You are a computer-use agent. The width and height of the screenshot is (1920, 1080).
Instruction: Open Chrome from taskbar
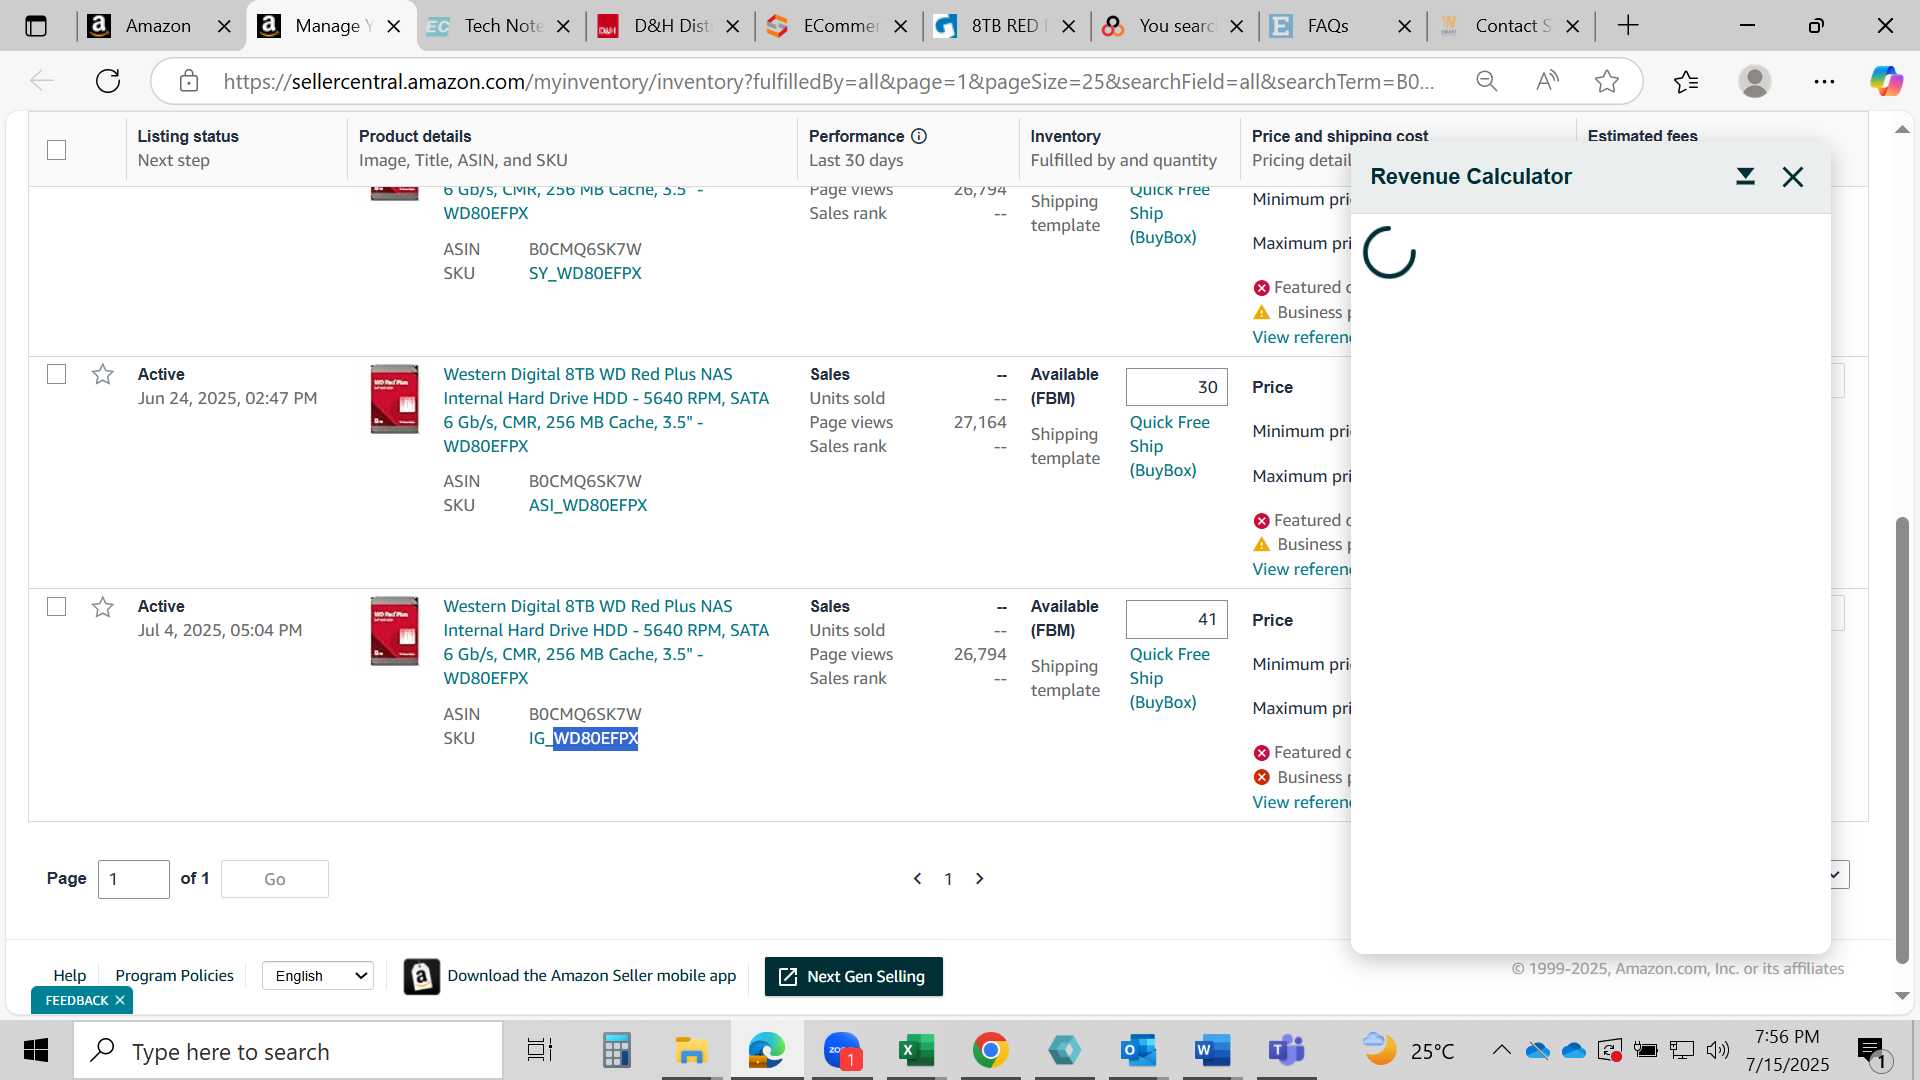click(x=990, y=1051)
